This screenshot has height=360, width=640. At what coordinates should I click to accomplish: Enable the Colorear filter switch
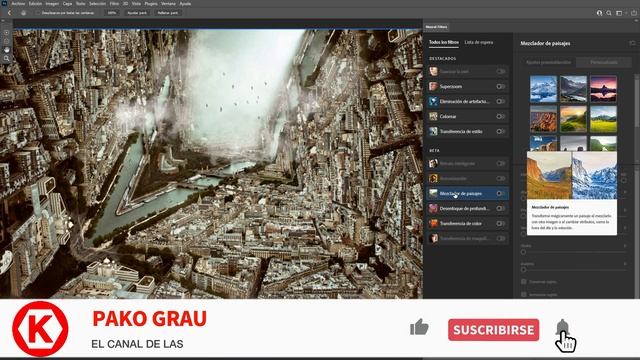500,116
